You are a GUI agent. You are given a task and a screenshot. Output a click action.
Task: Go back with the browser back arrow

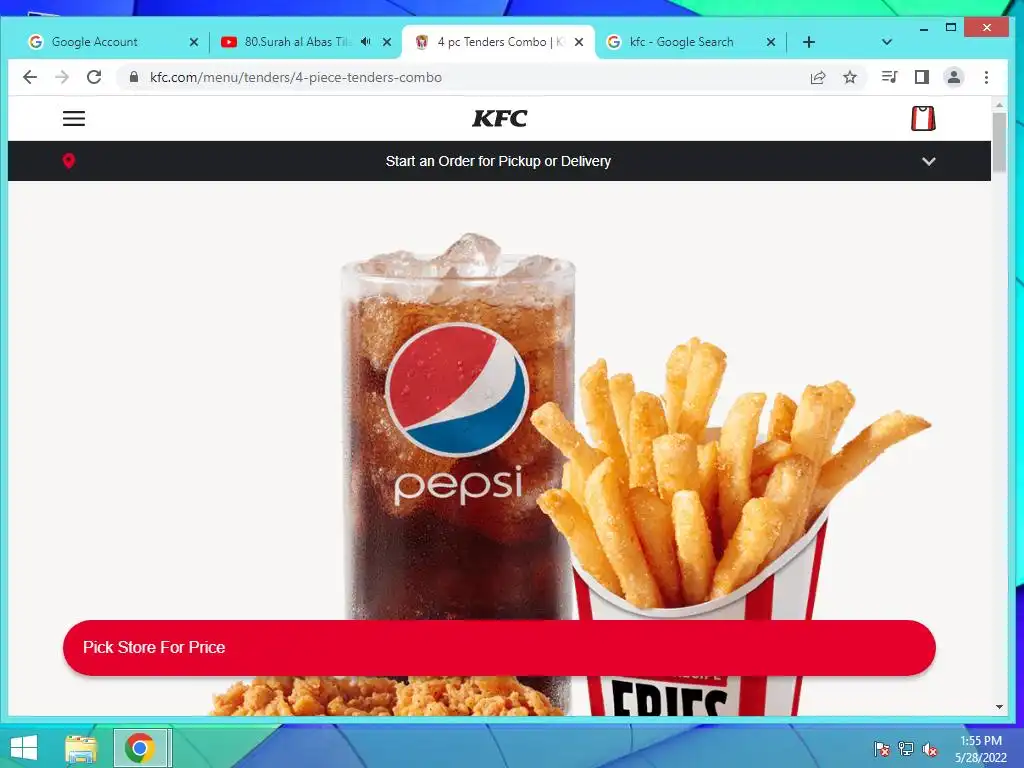(x=30, y=77)
